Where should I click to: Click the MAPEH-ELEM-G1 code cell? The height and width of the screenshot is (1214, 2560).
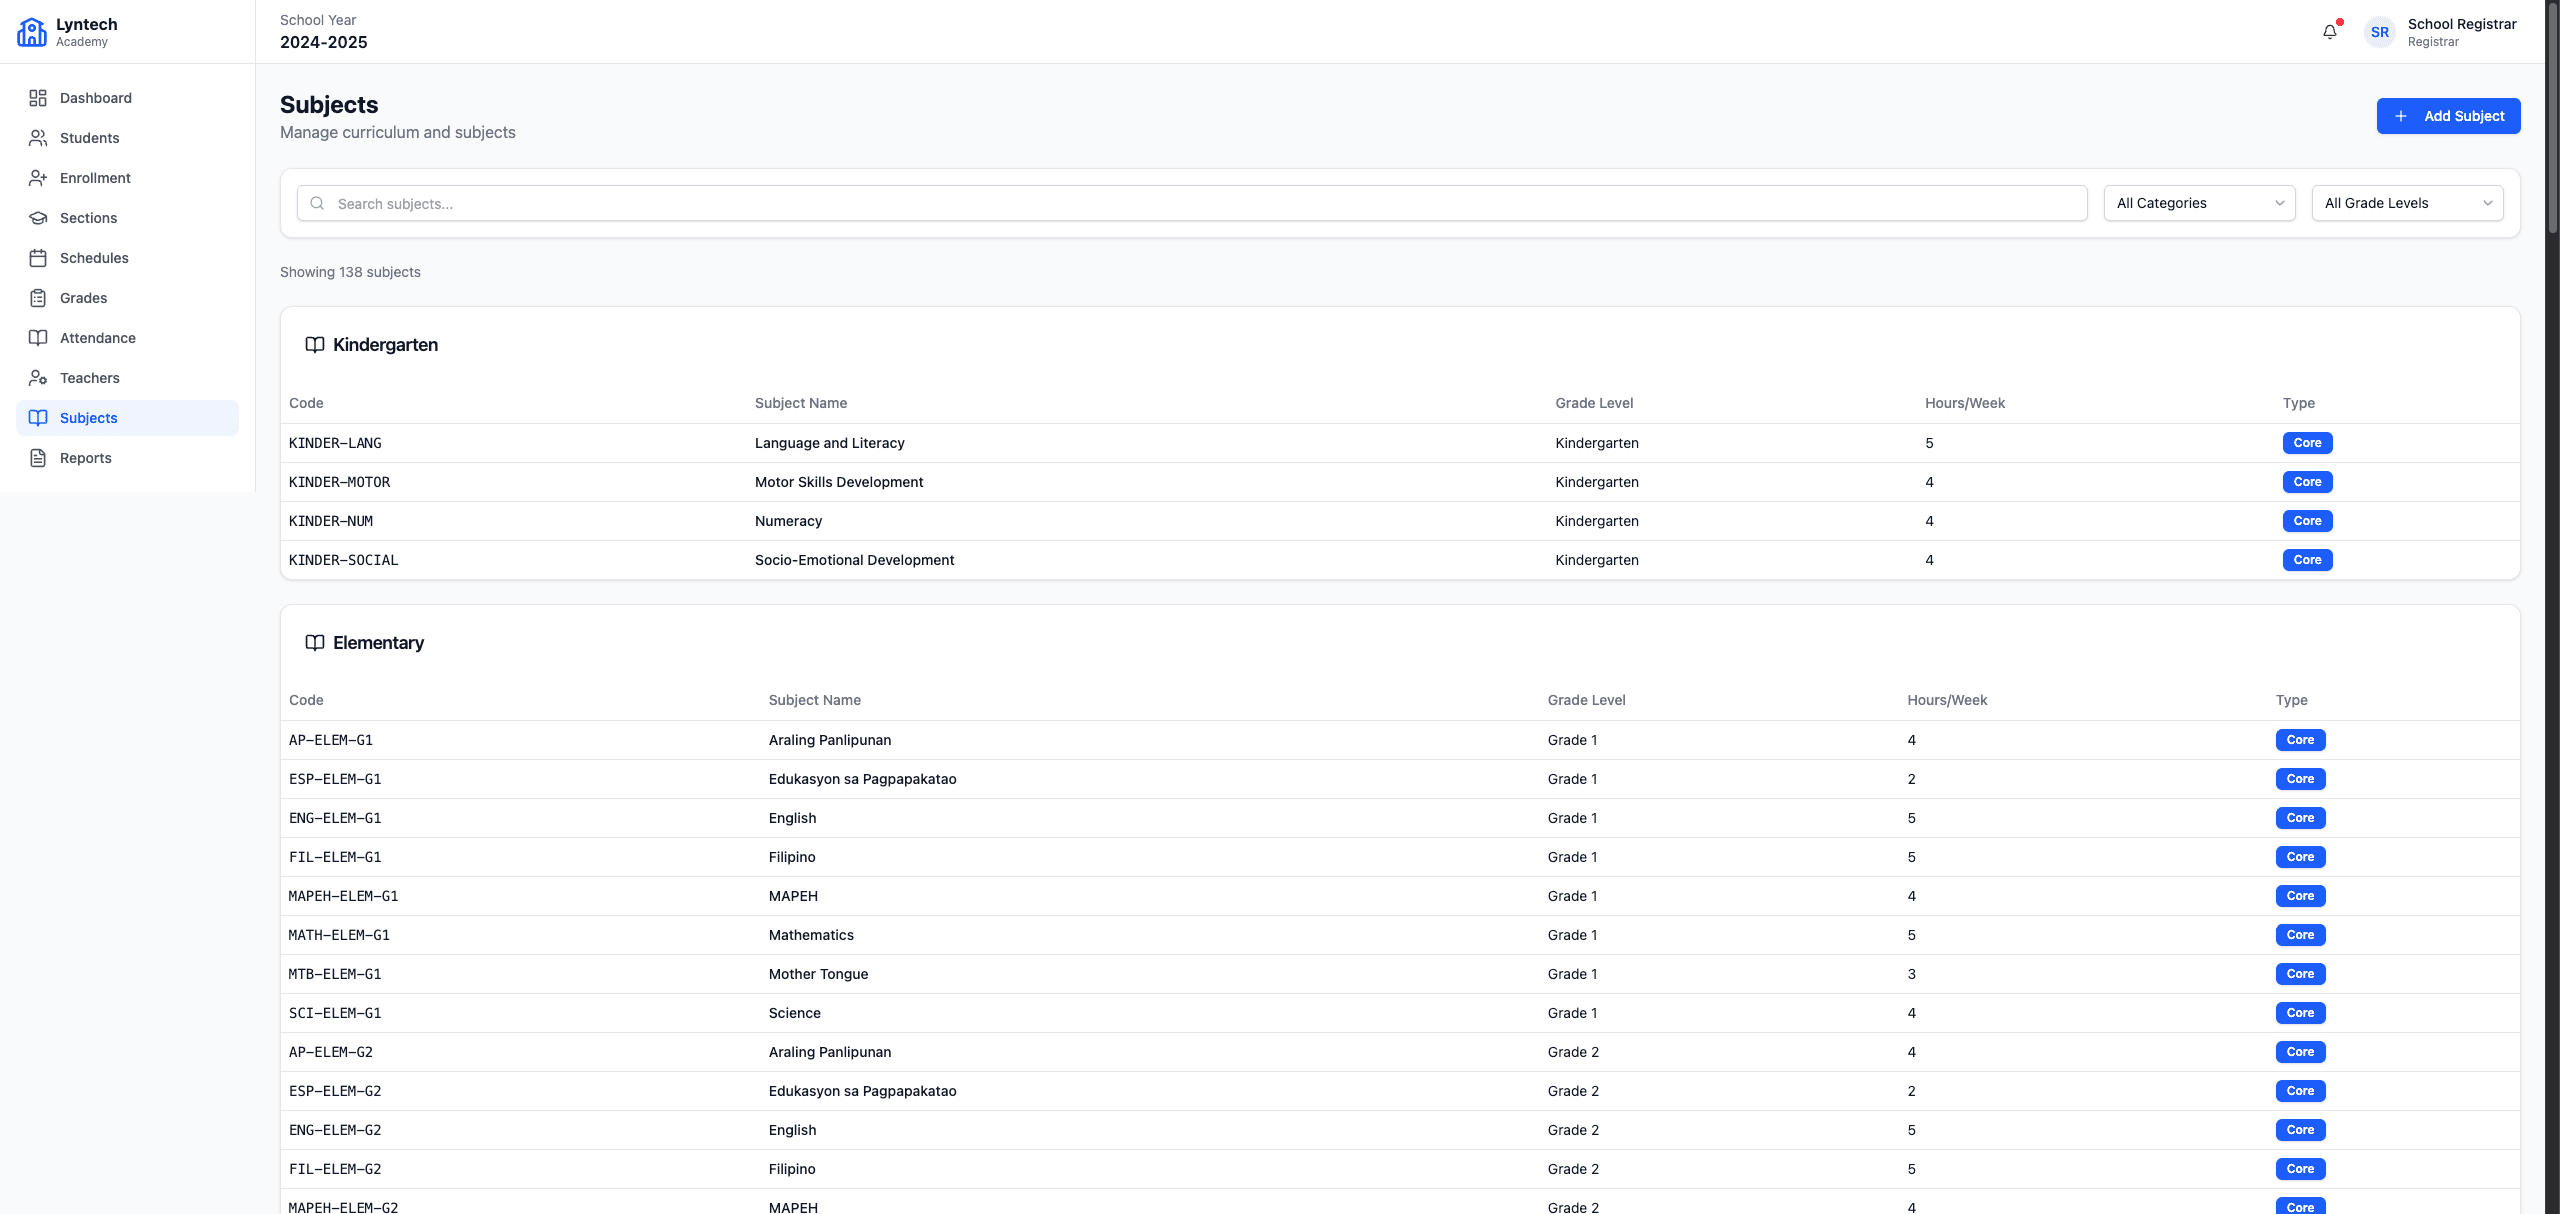tap(343, 896)
